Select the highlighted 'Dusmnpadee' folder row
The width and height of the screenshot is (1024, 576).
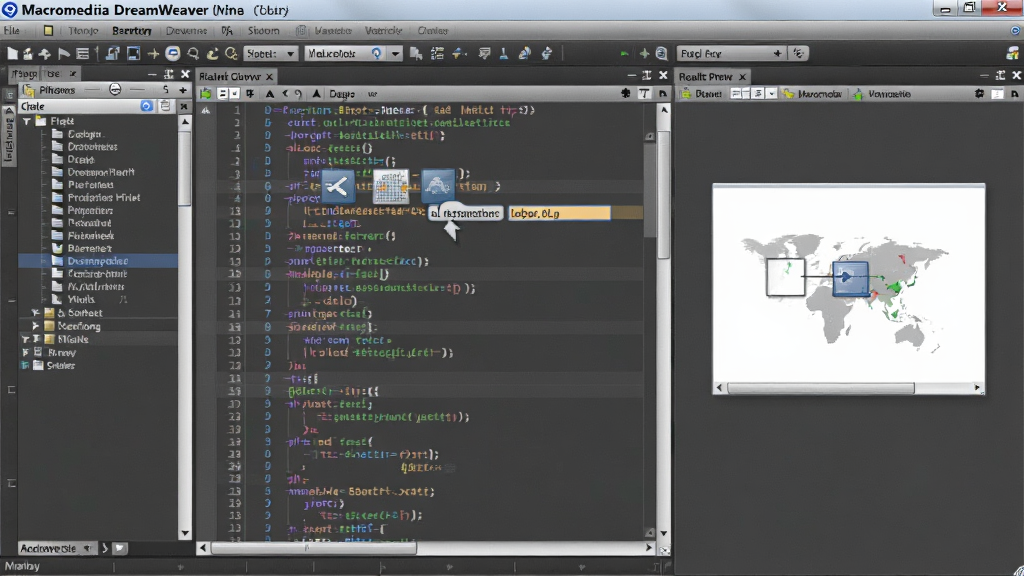point(98,261)
